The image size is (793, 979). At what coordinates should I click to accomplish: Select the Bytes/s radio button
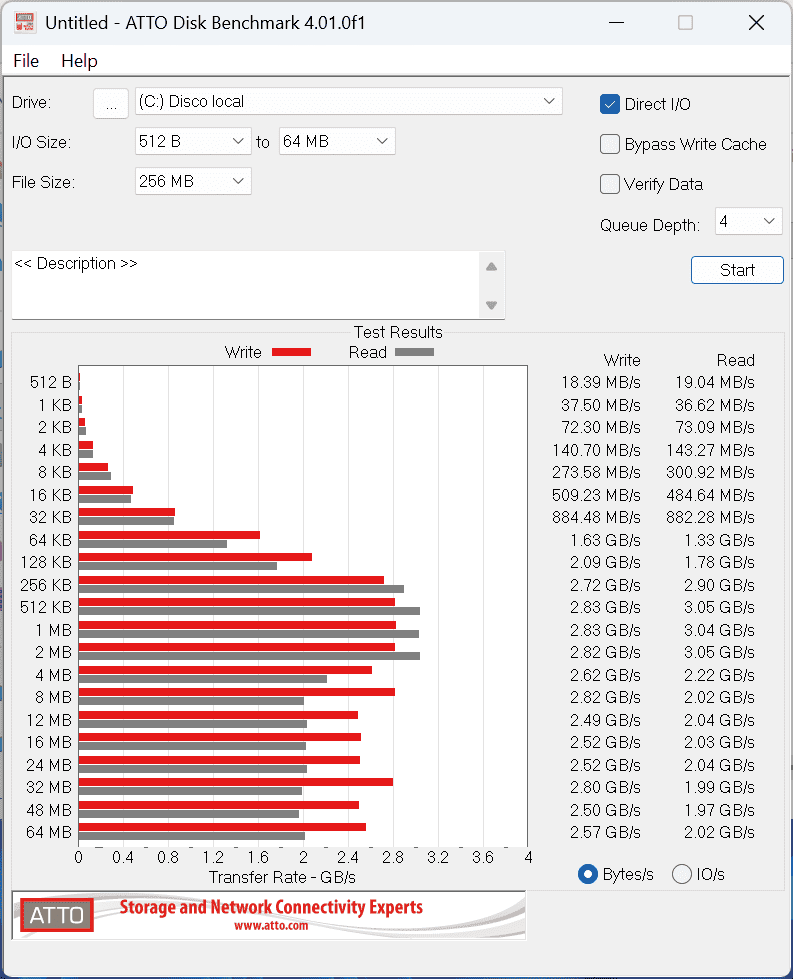(588, 874)
